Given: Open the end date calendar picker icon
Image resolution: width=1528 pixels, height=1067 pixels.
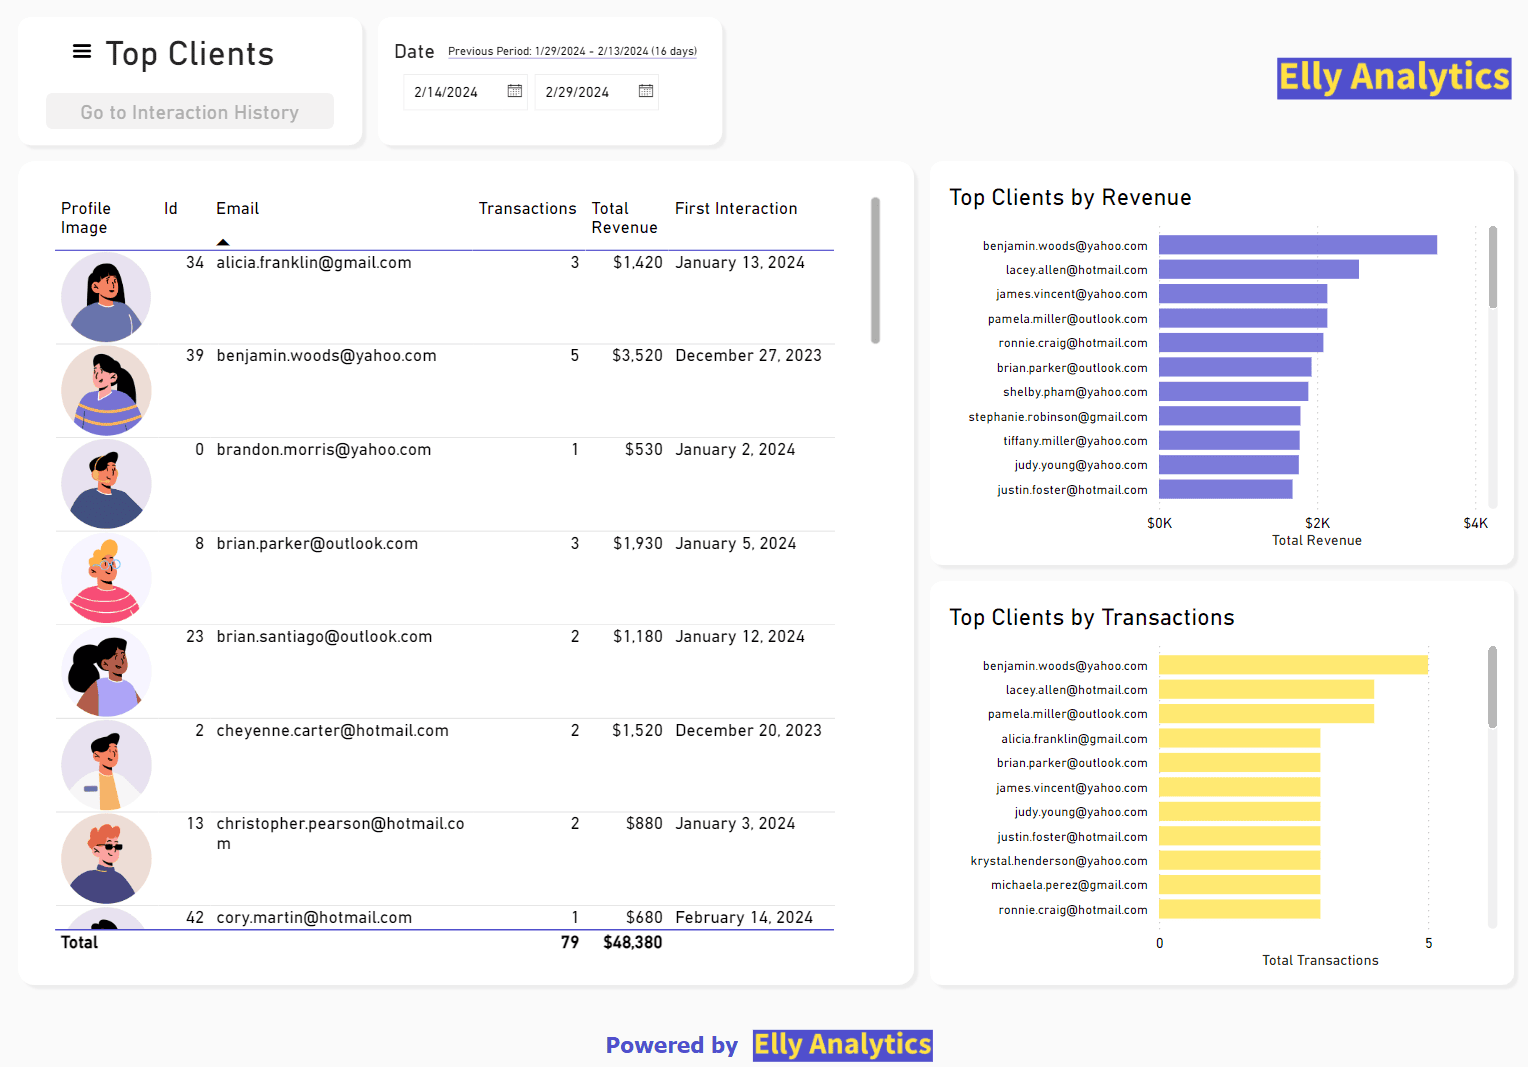Looking at the screenshot, I should tap(646, 91).
